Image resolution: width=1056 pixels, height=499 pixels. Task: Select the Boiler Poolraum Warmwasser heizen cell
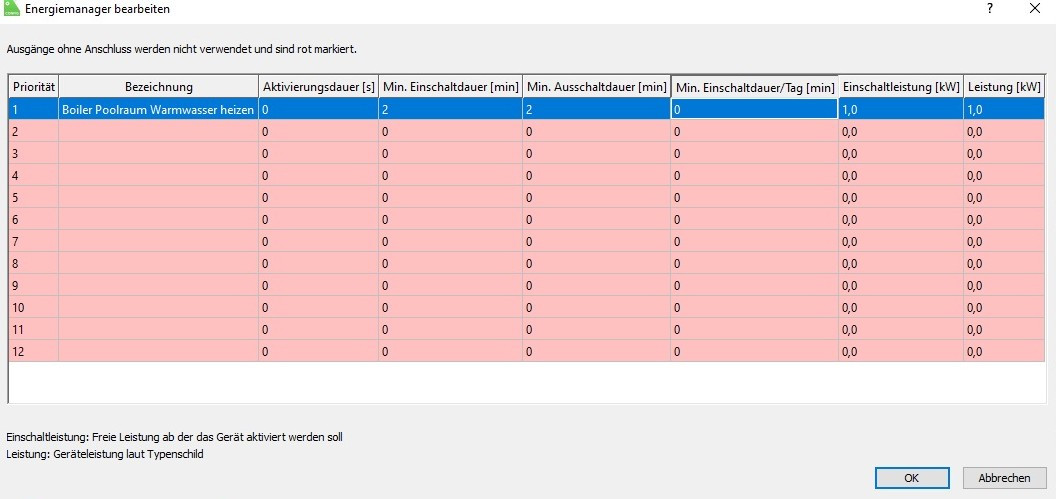click(158, 109)
